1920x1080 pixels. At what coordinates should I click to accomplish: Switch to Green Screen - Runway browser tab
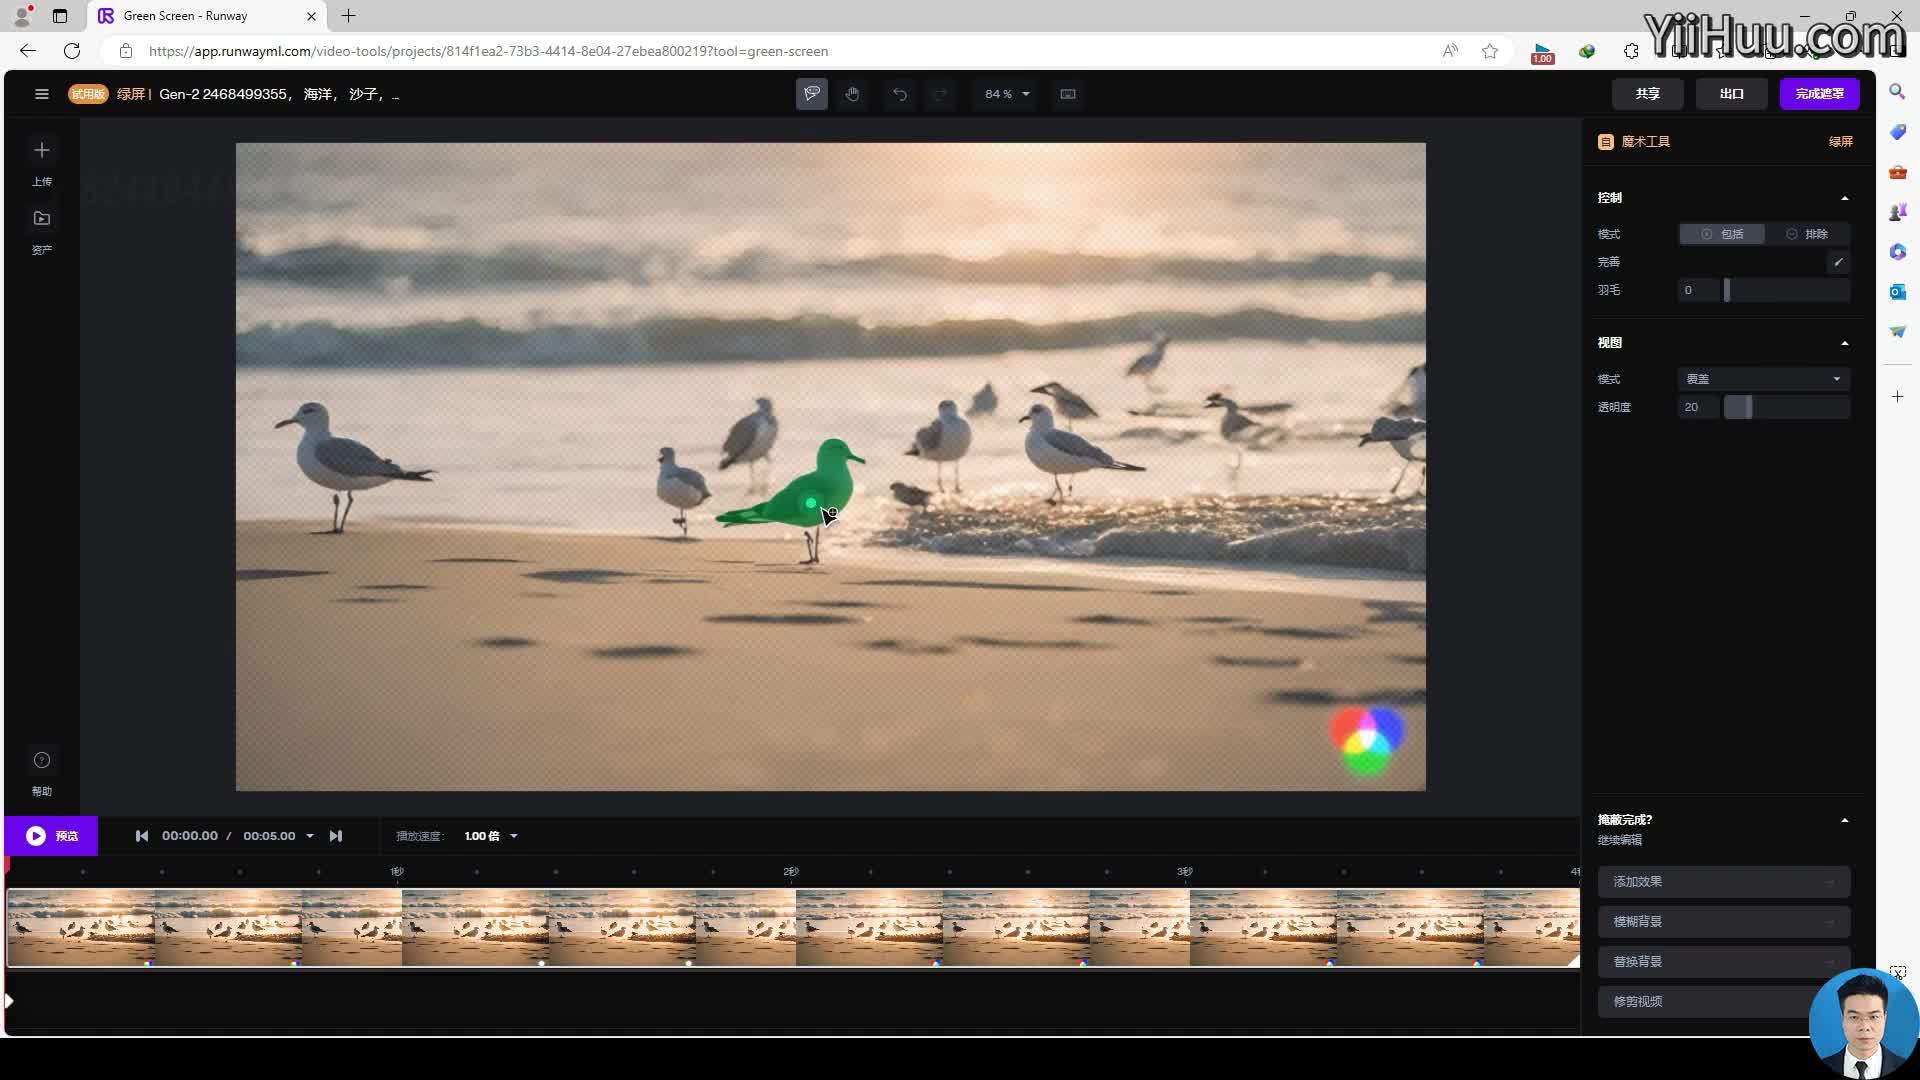[x=207, y=16]
